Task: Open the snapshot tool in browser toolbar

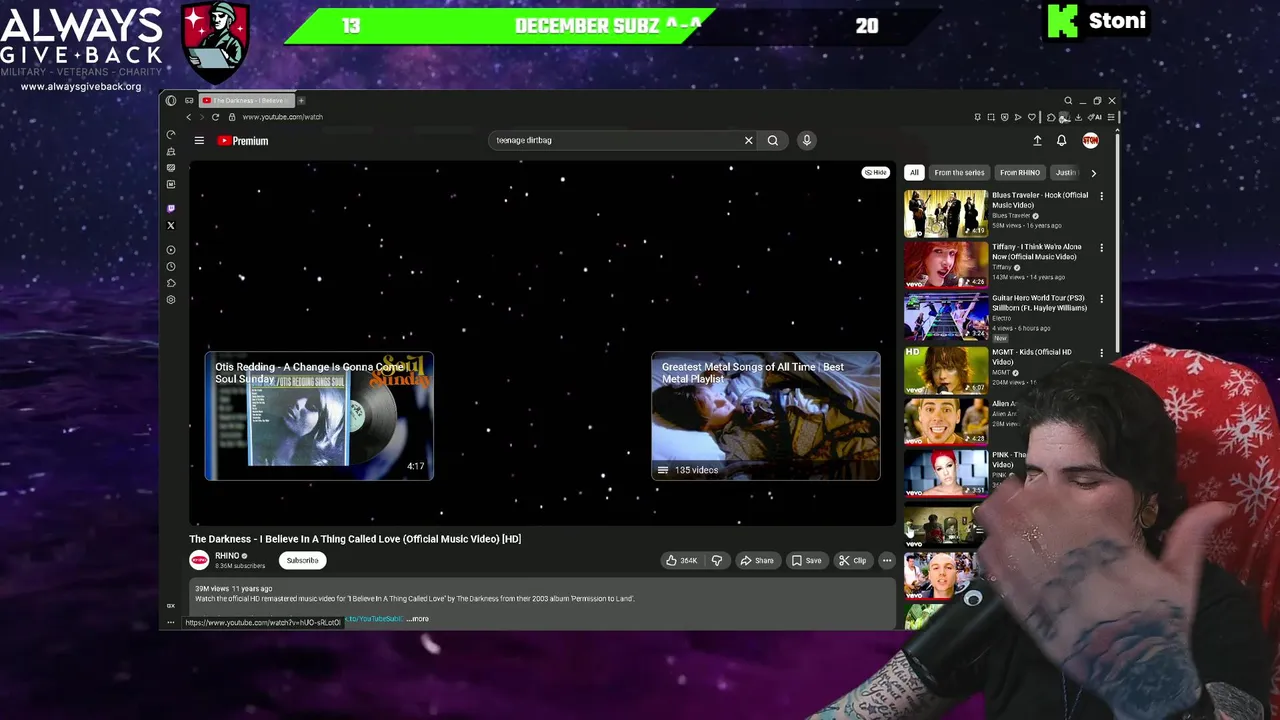Action: 991,117
